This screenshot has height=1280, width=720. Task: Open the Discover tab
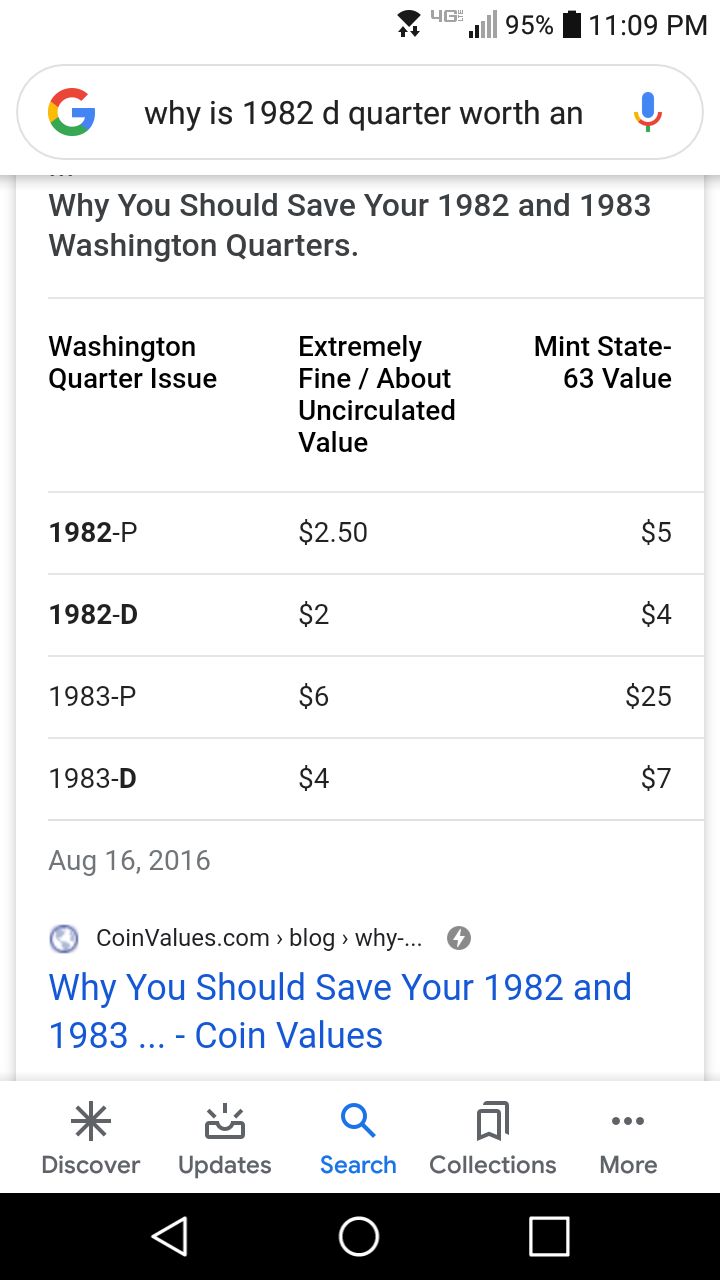pyautogui.click(x=91, y=1140)
